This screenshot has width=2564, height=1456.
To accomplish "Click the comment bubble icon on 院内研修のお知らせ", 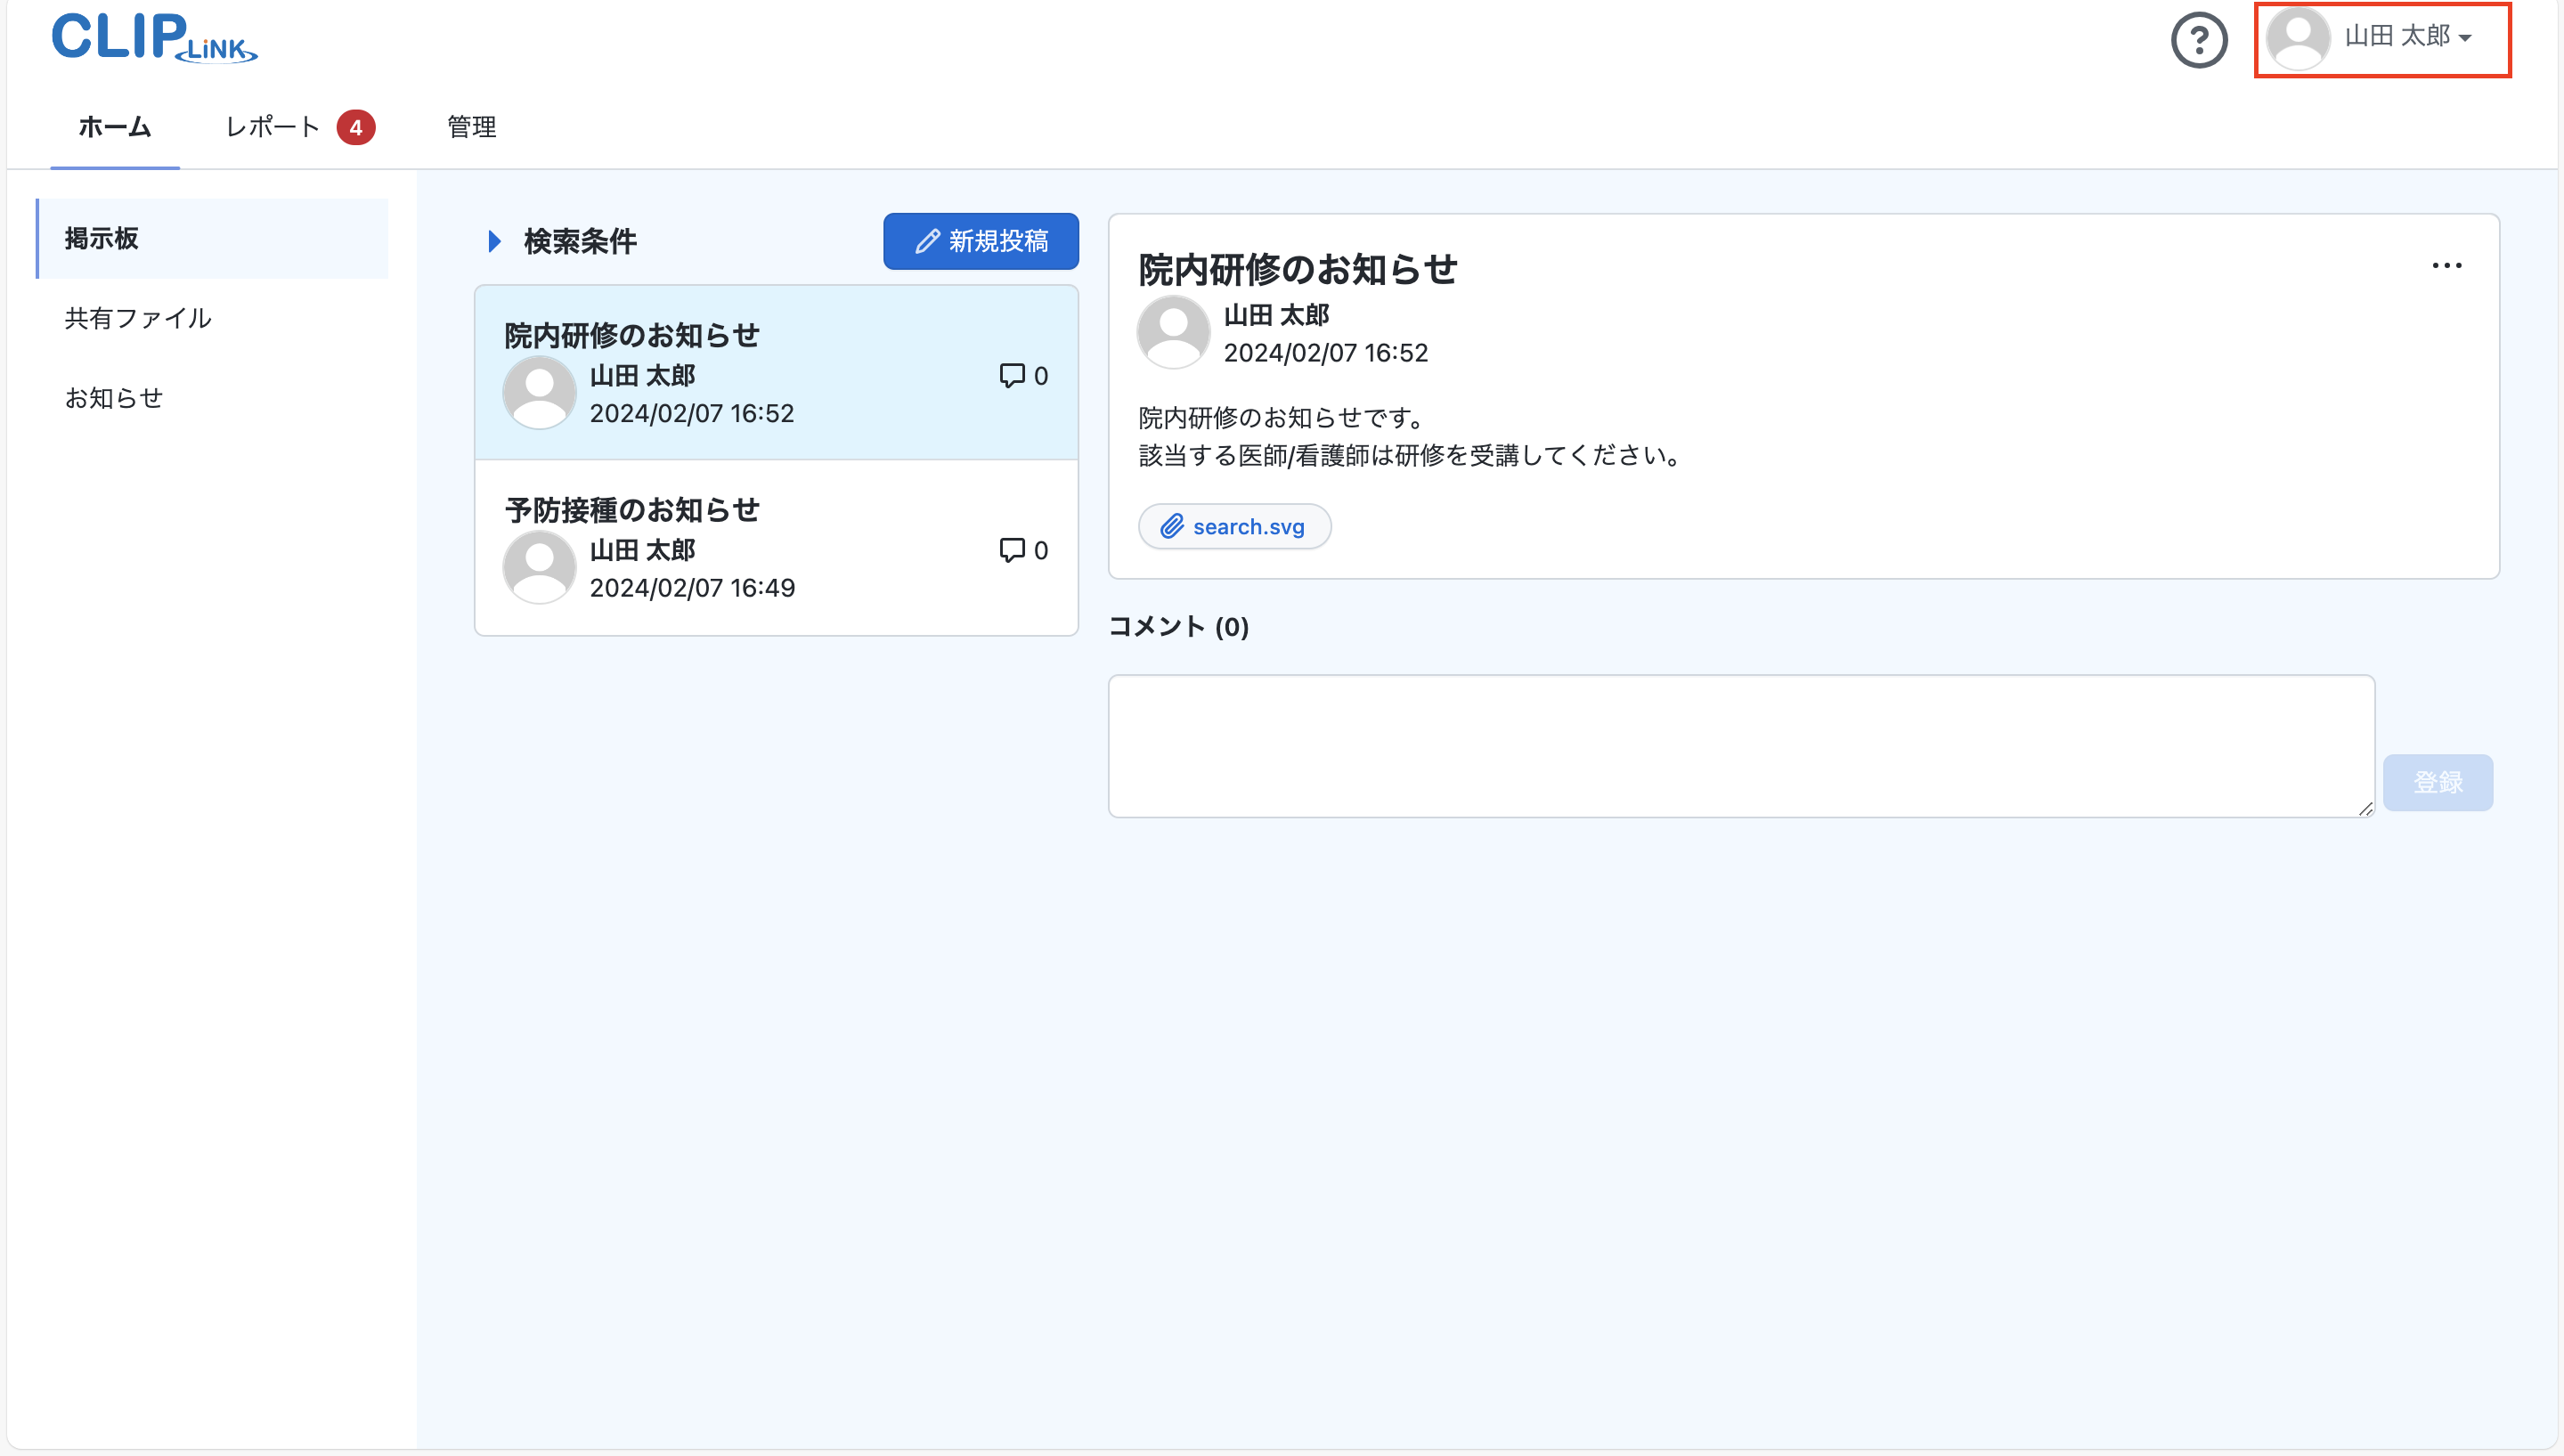I will tap(1013, 375).
